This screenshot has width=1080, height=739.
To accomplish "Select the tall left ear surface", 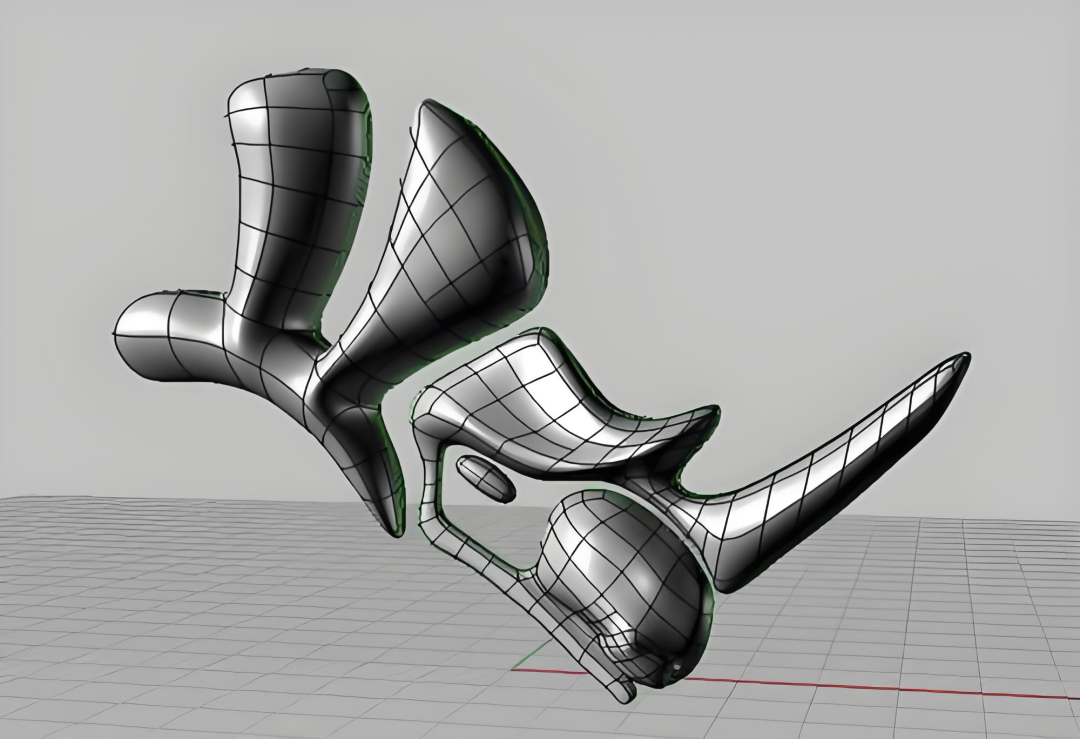I will click(298, 200).
